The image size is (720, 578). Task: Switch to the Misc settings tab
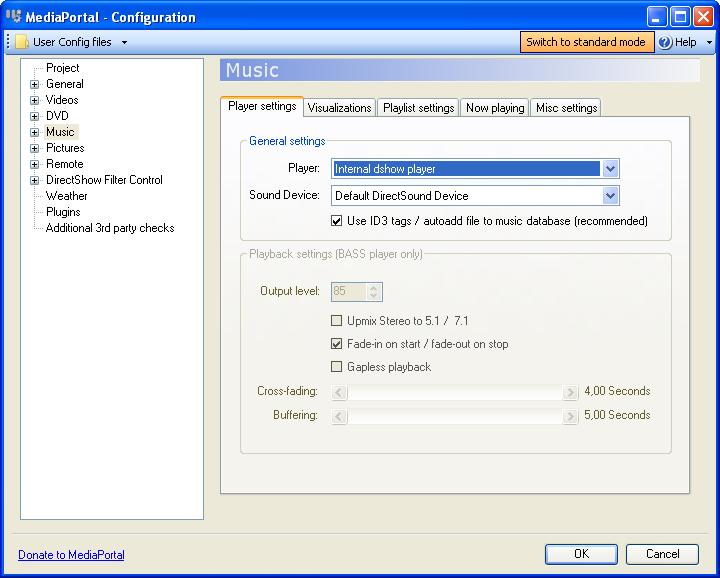click(x=566, y=108)
